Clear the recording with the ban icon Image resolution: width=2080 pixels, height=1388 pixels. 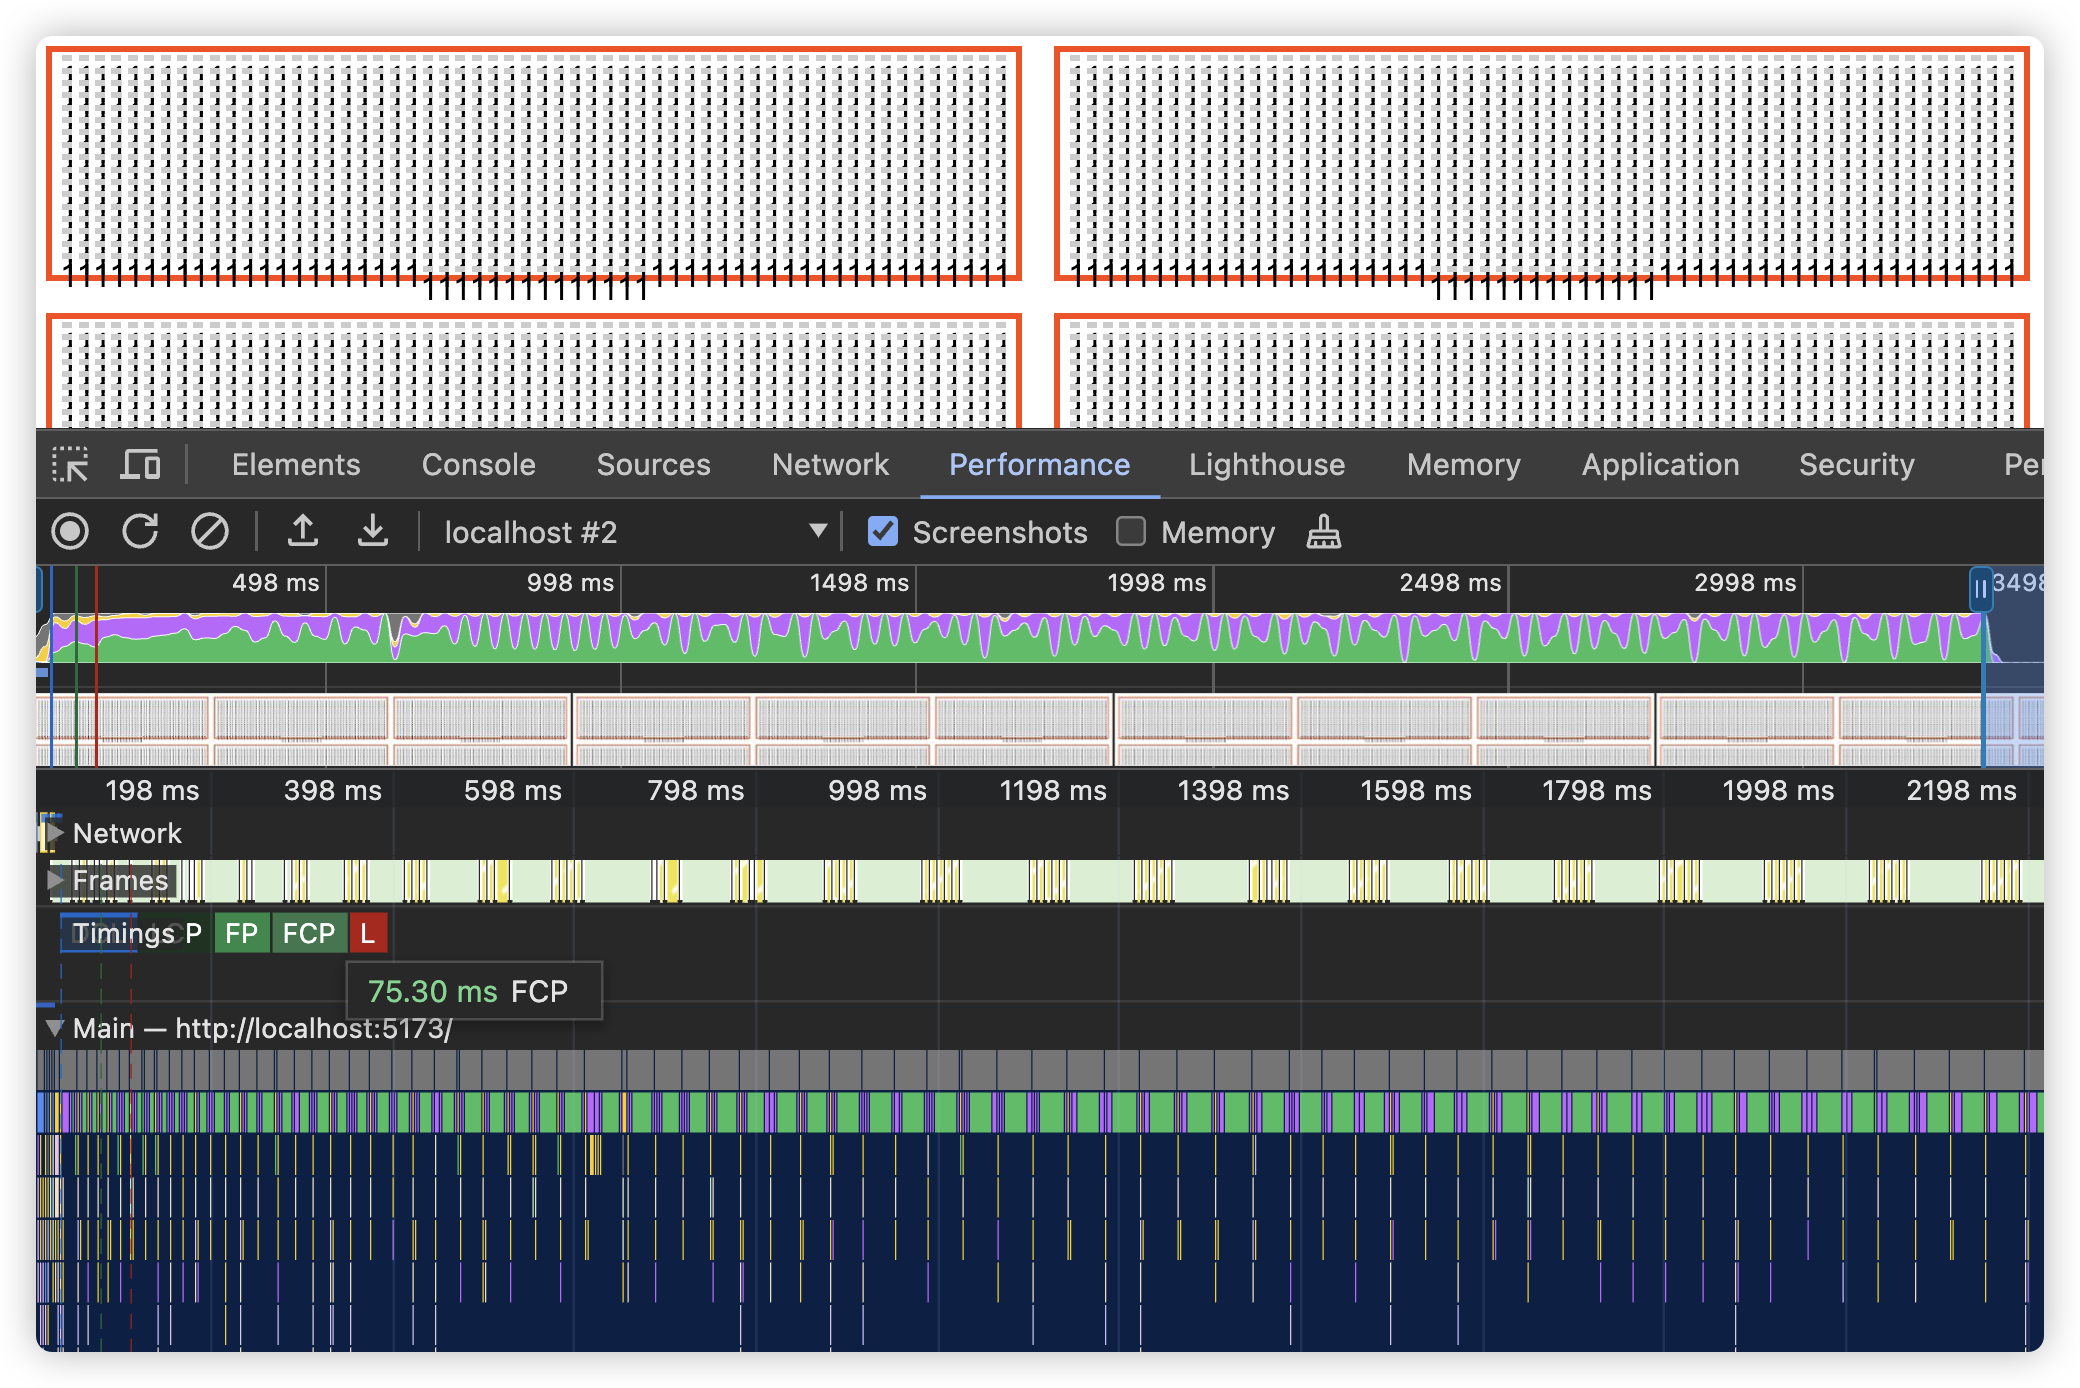[210, 531]
